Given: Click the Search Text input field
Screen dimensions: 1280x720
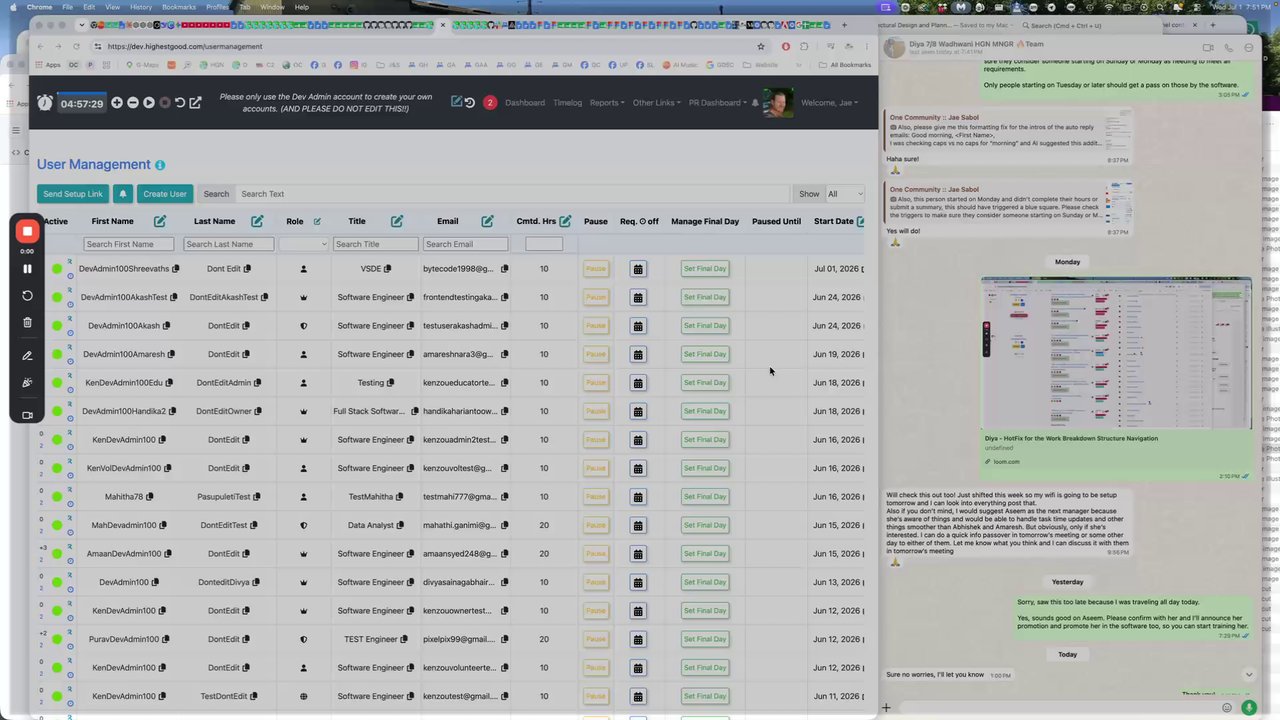Looking at the screenshot, I should (x=514, y=194).
